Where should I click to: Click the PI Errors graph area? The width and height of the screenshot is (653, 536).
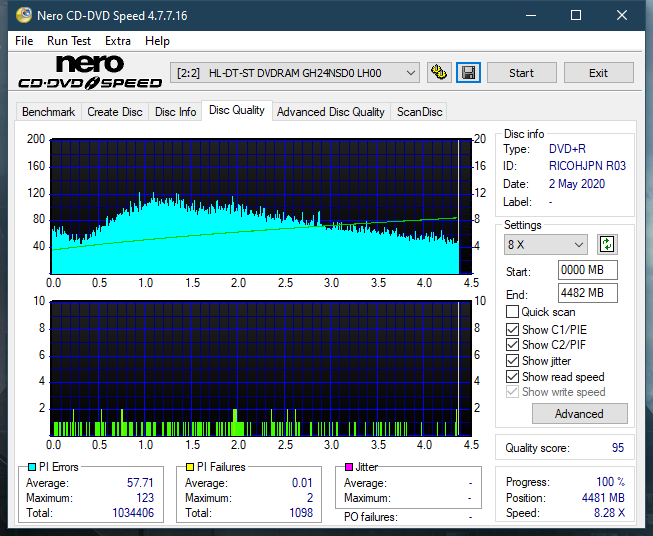(x=261, y=206)
